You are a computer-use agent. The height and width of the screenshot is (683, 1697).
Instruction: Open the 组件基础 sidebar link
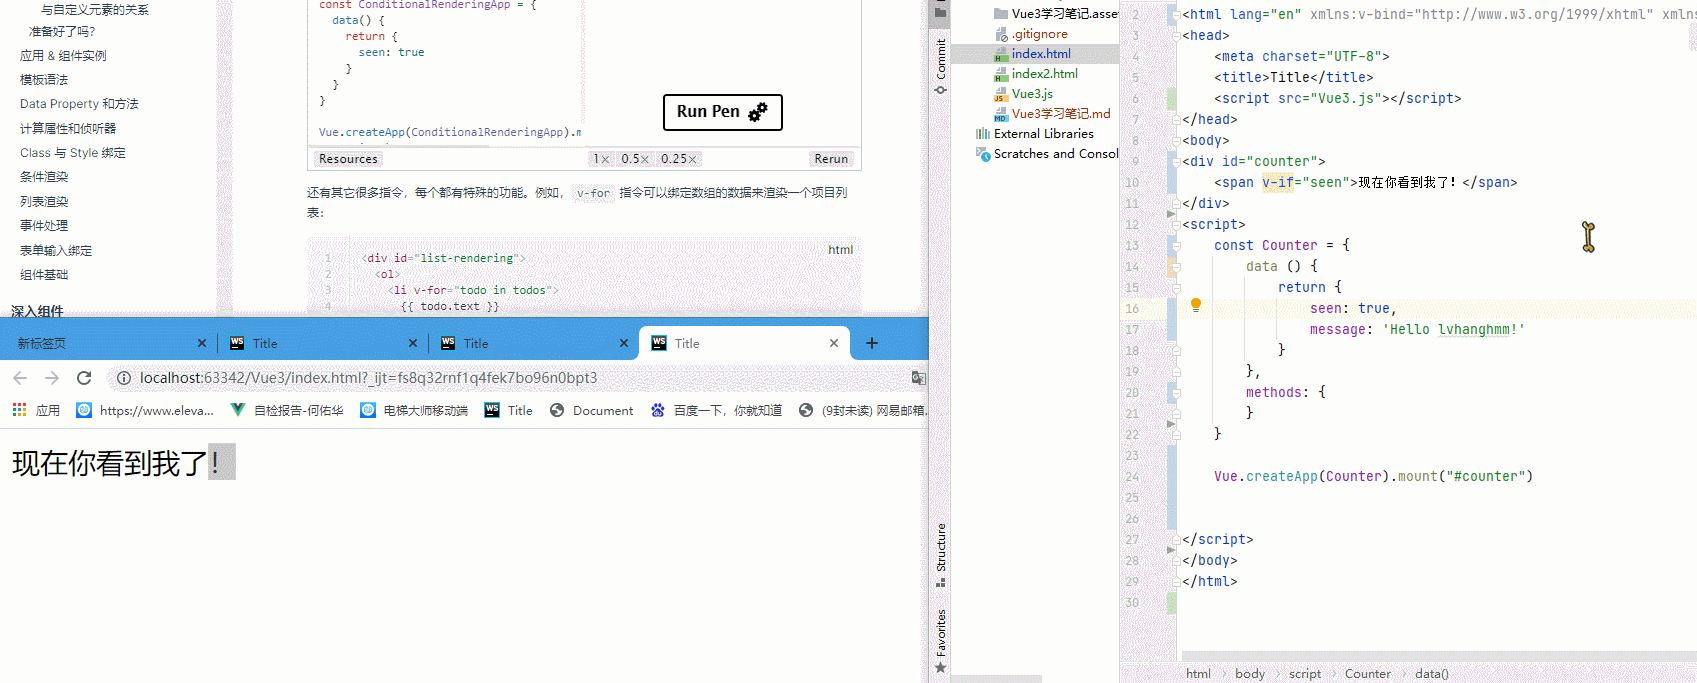(x=44, y=275)
